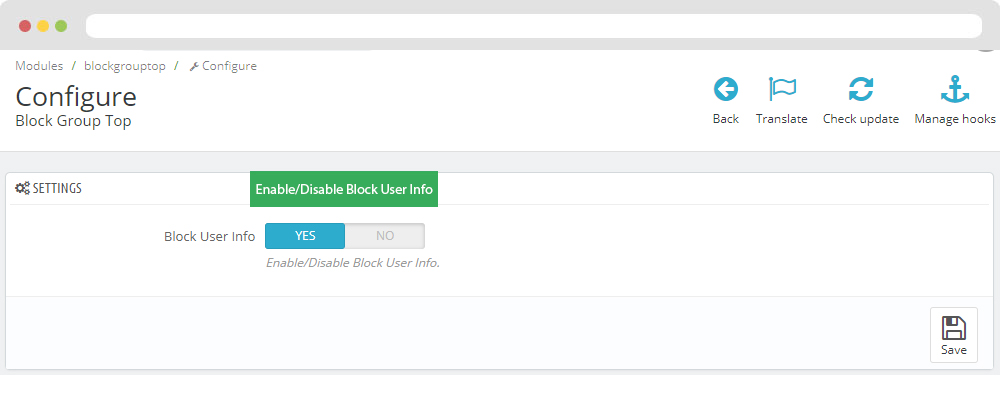Click the Check update refresh arrows icon

[x=861, y=90]
